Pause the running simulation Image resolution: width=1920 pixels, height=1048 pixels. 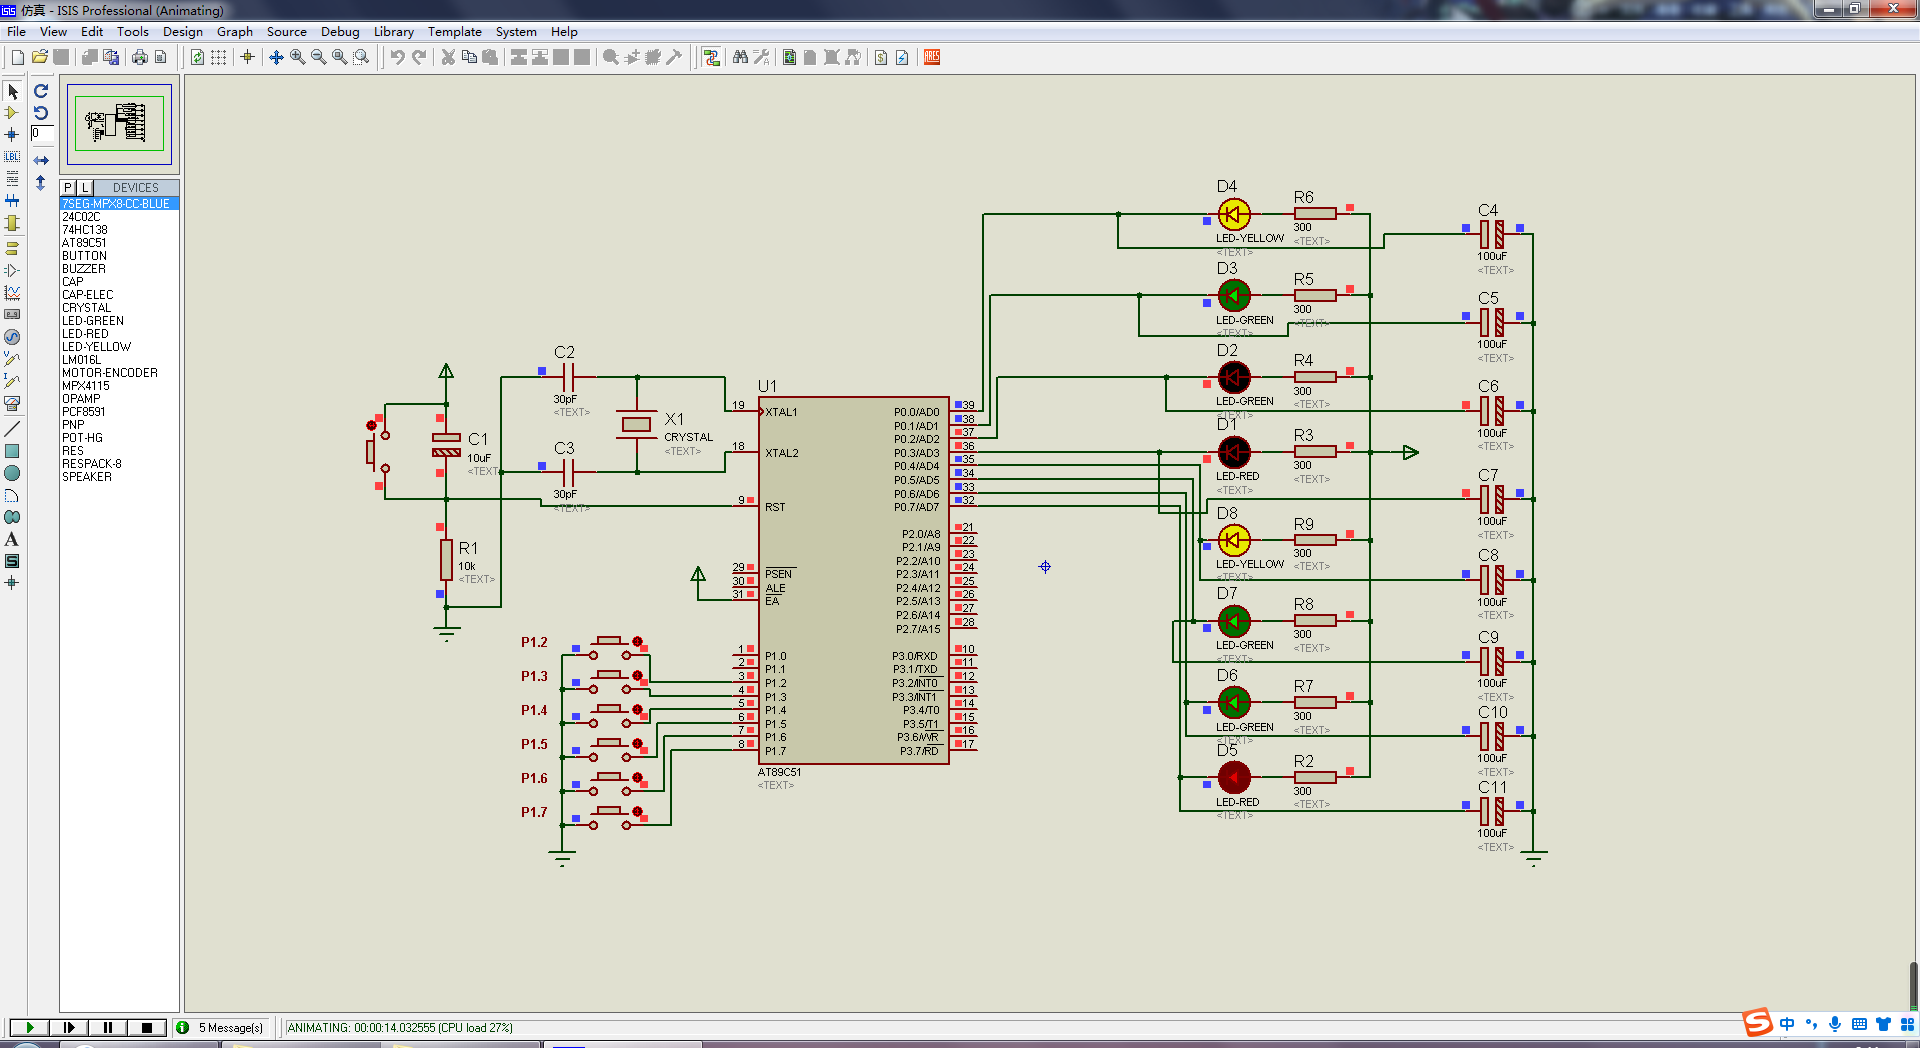click(107, 1027)
